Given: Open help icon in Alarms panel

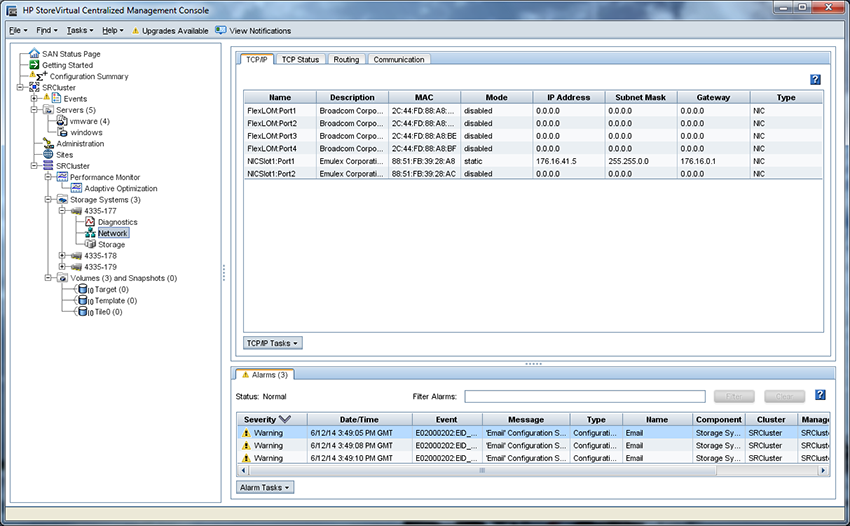Looking at the screenshot, I should 820,395.
